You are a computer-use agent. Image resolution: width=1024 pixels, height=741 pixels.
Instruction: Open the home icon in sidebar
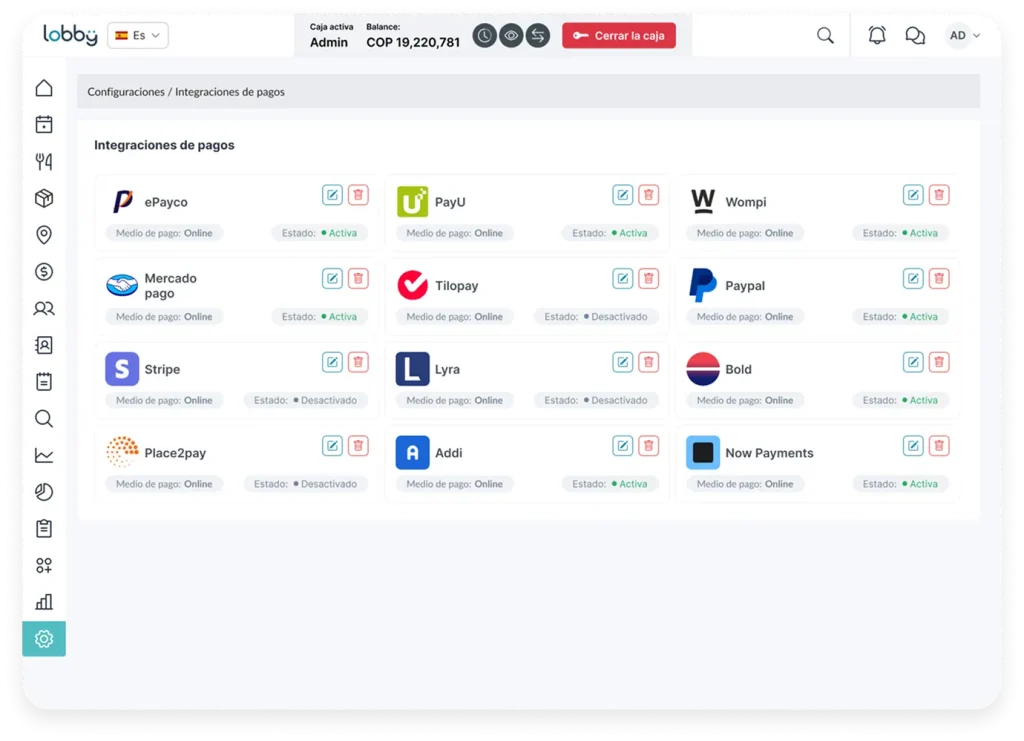(x=44, y=88)
